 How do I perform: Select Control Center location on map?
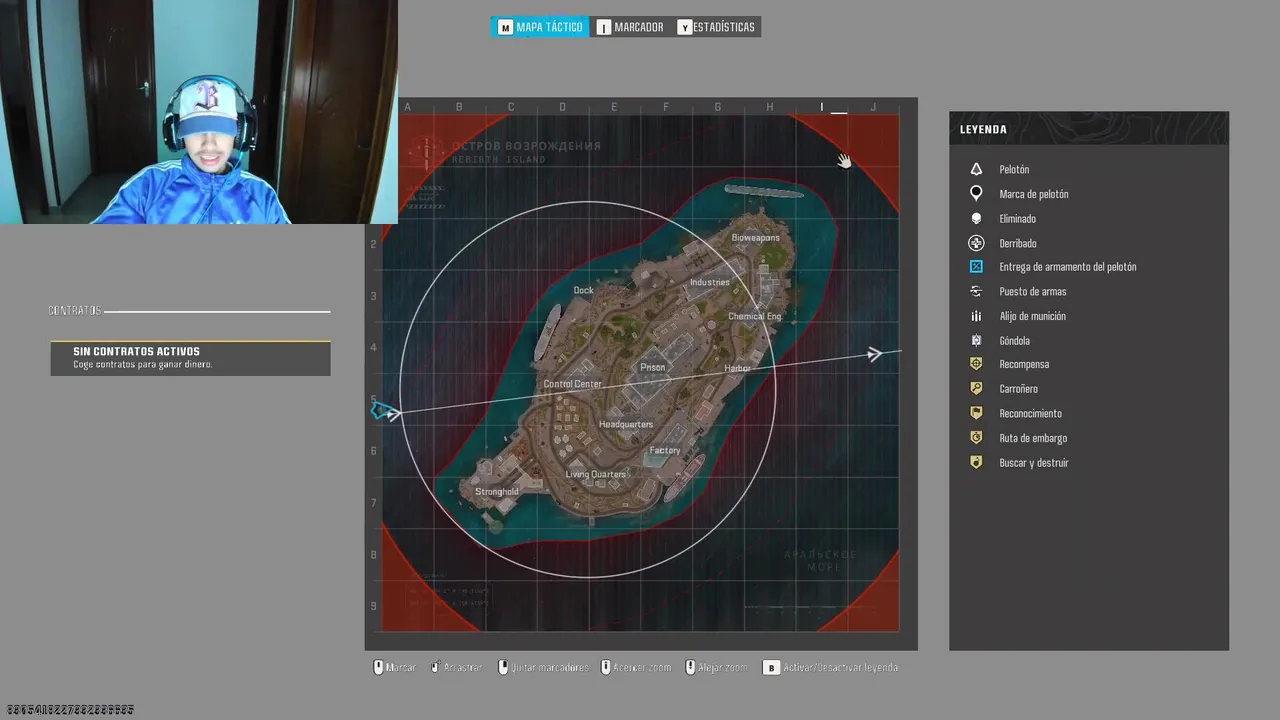[573, 384]
